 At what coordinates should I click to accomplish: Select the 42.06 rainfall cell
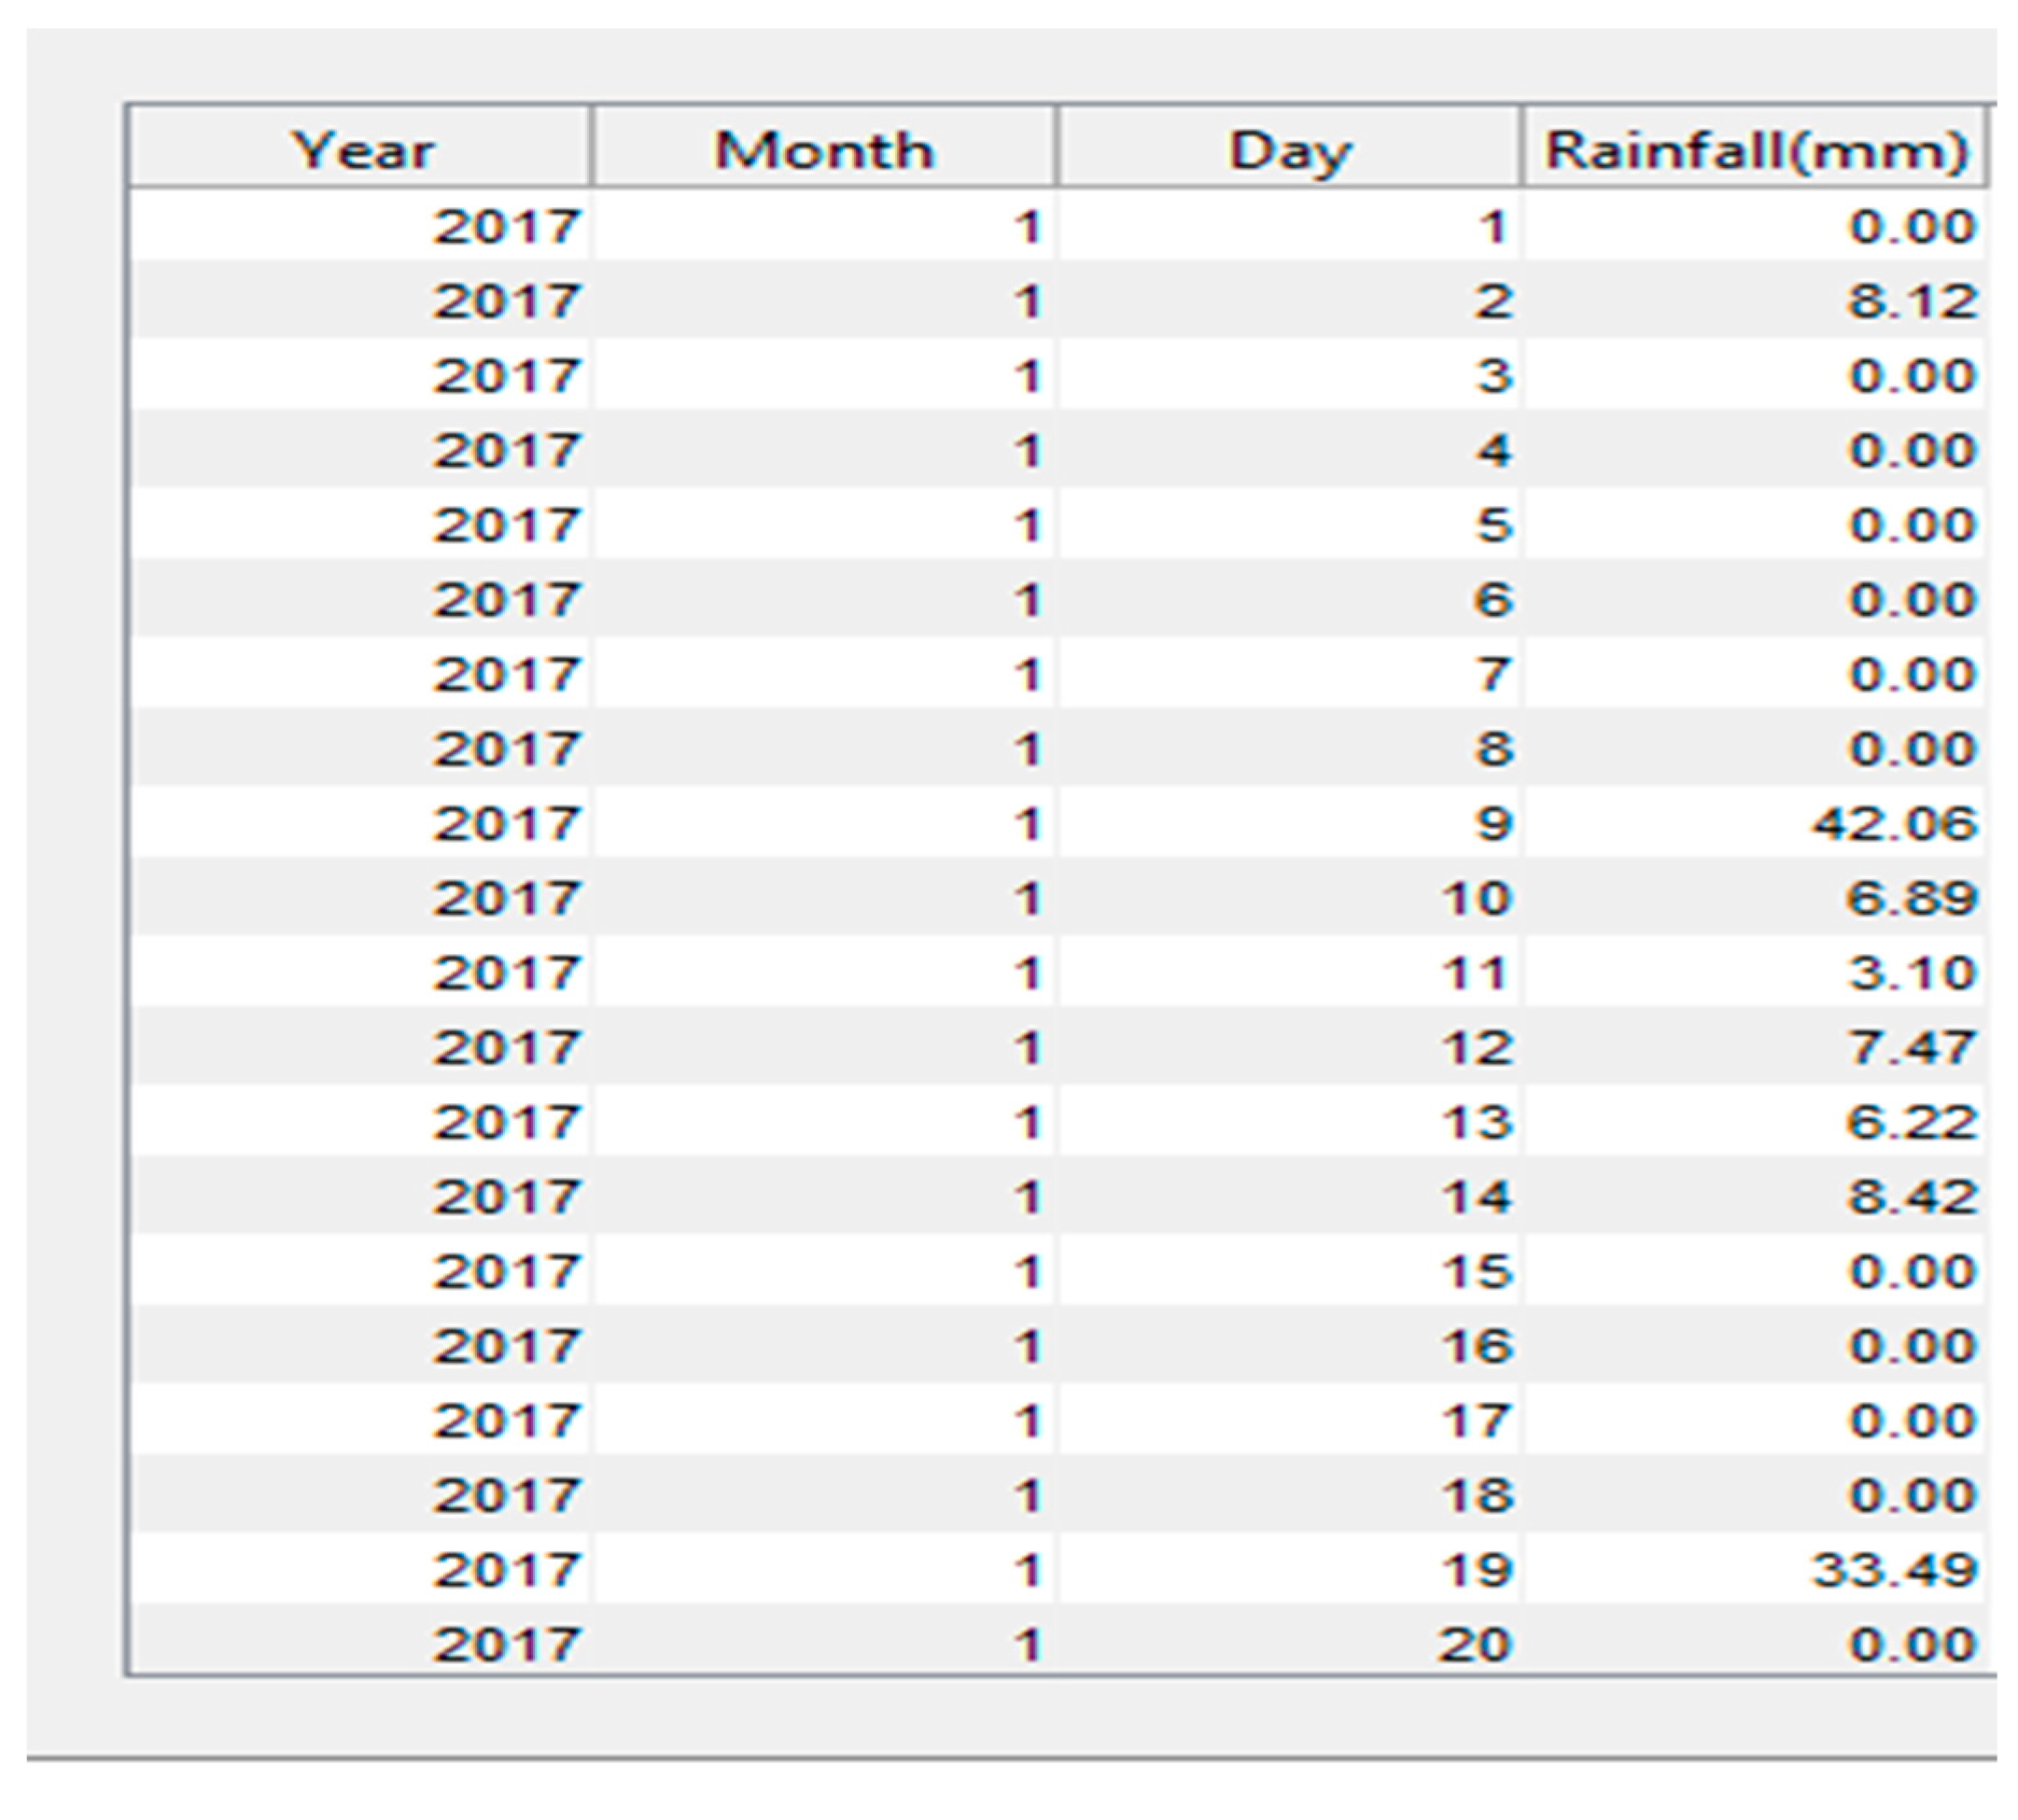(1755, 823)
